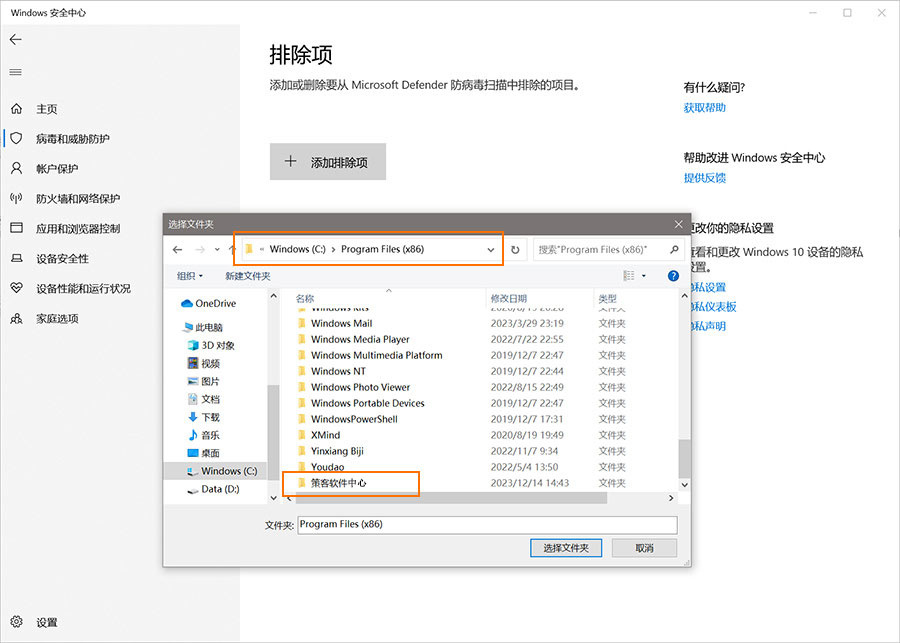Click the search magnifier icon
The height and width of the screenshot is (643, 900).
coord(674,249)
